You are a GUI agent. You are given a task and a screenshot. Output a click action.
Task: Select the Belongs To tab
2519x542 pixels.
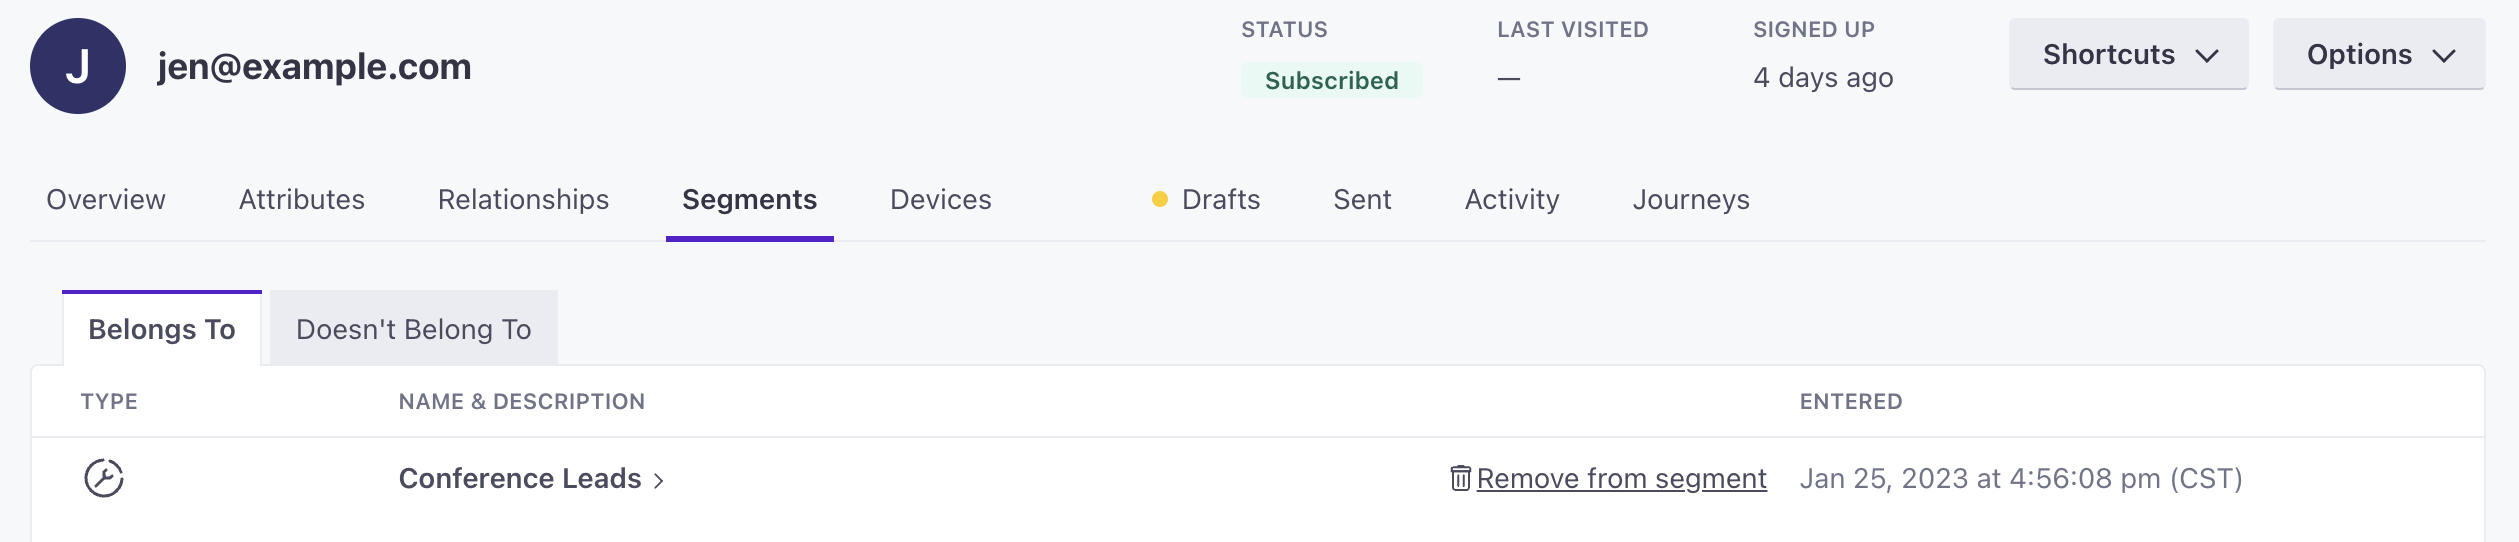pyautogui.click(x=162, y=329)
